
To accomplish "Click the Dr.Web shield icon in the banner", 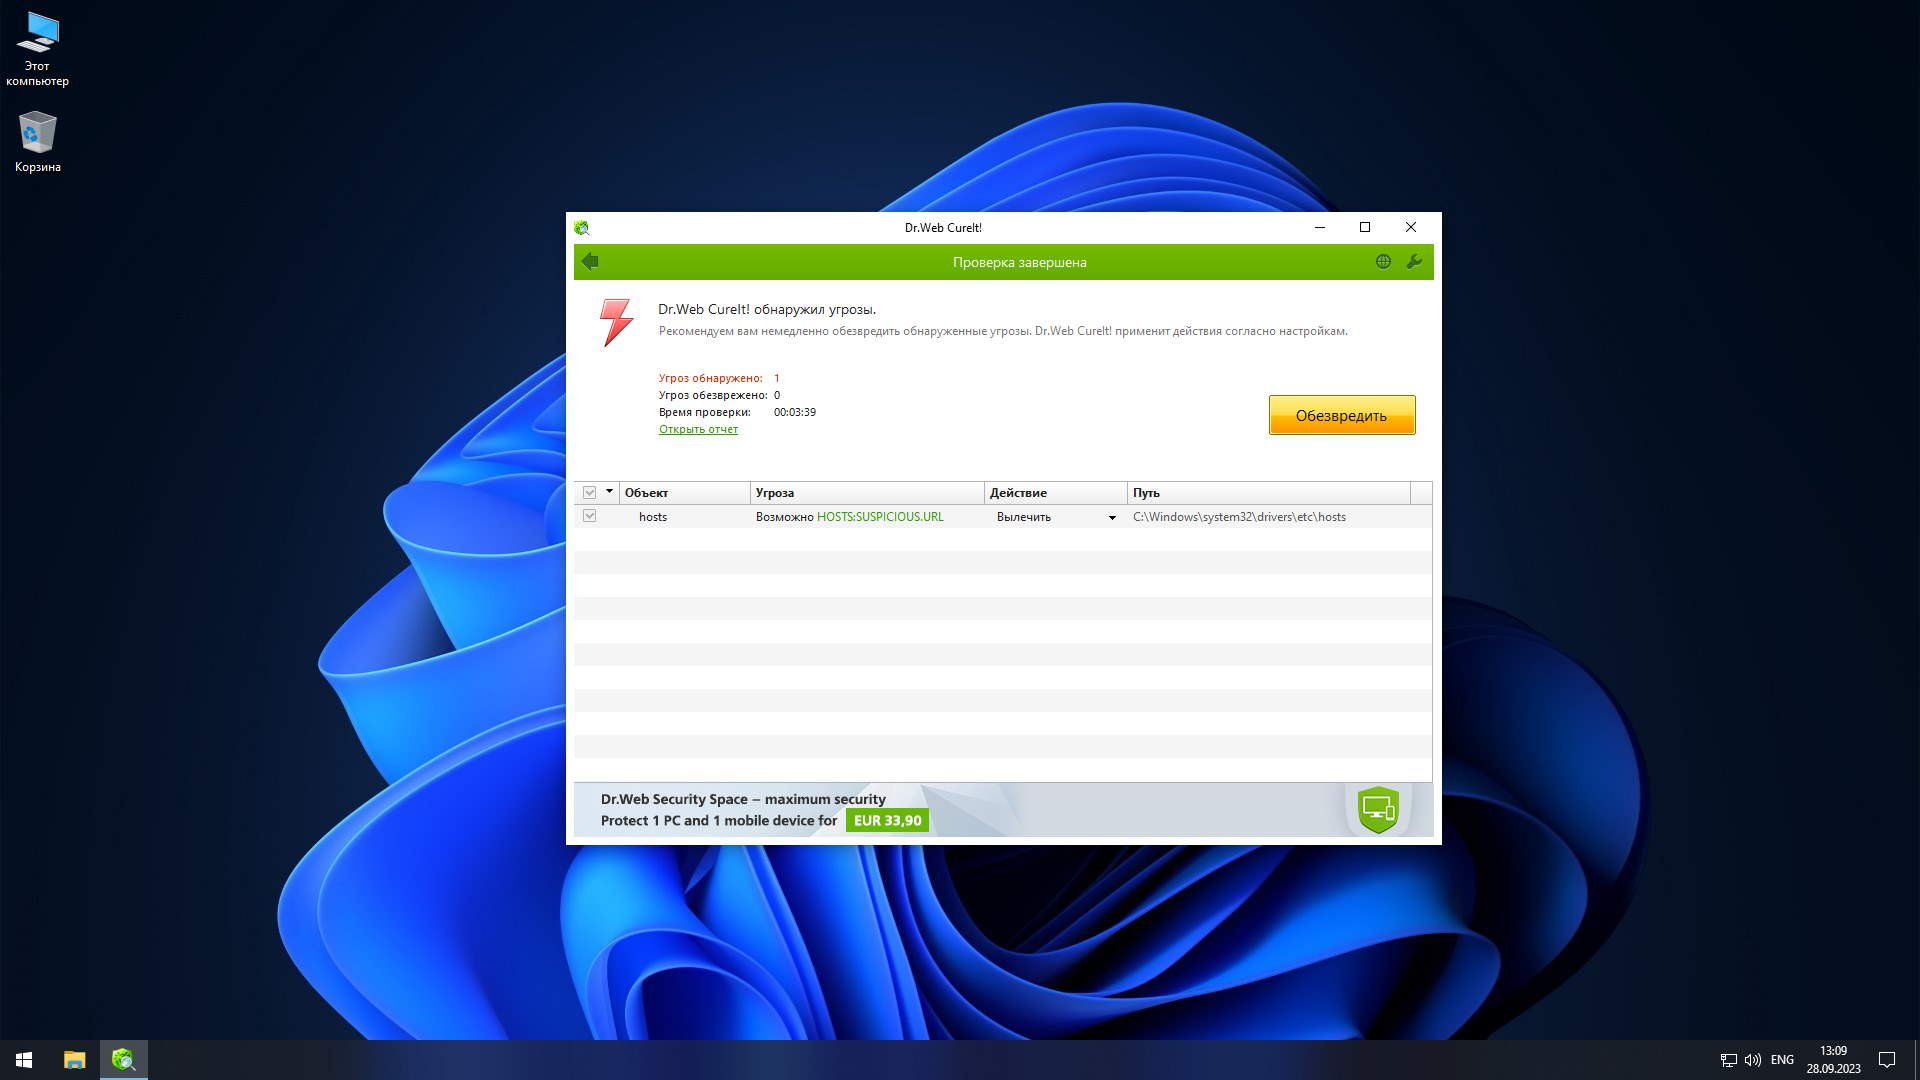I will [1378, 809].
